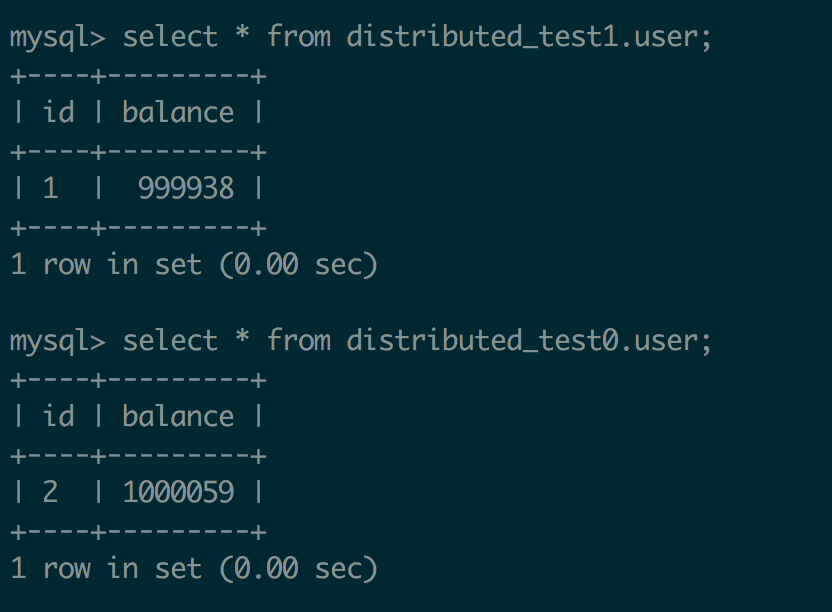Click the select keyword in distributed_test1 query
Viewport: 832px width, 612px height.
tap(170, 37)
